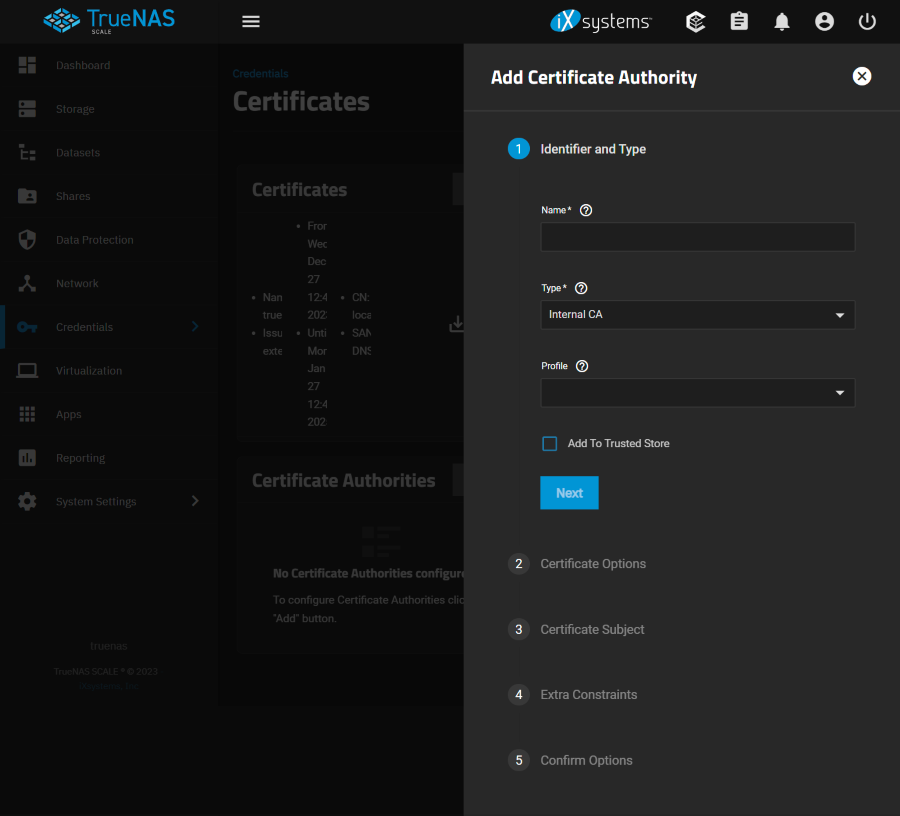This screenshot has height=816, width=900.
Task: Click help icon next to Type
Action: [581, 288]
